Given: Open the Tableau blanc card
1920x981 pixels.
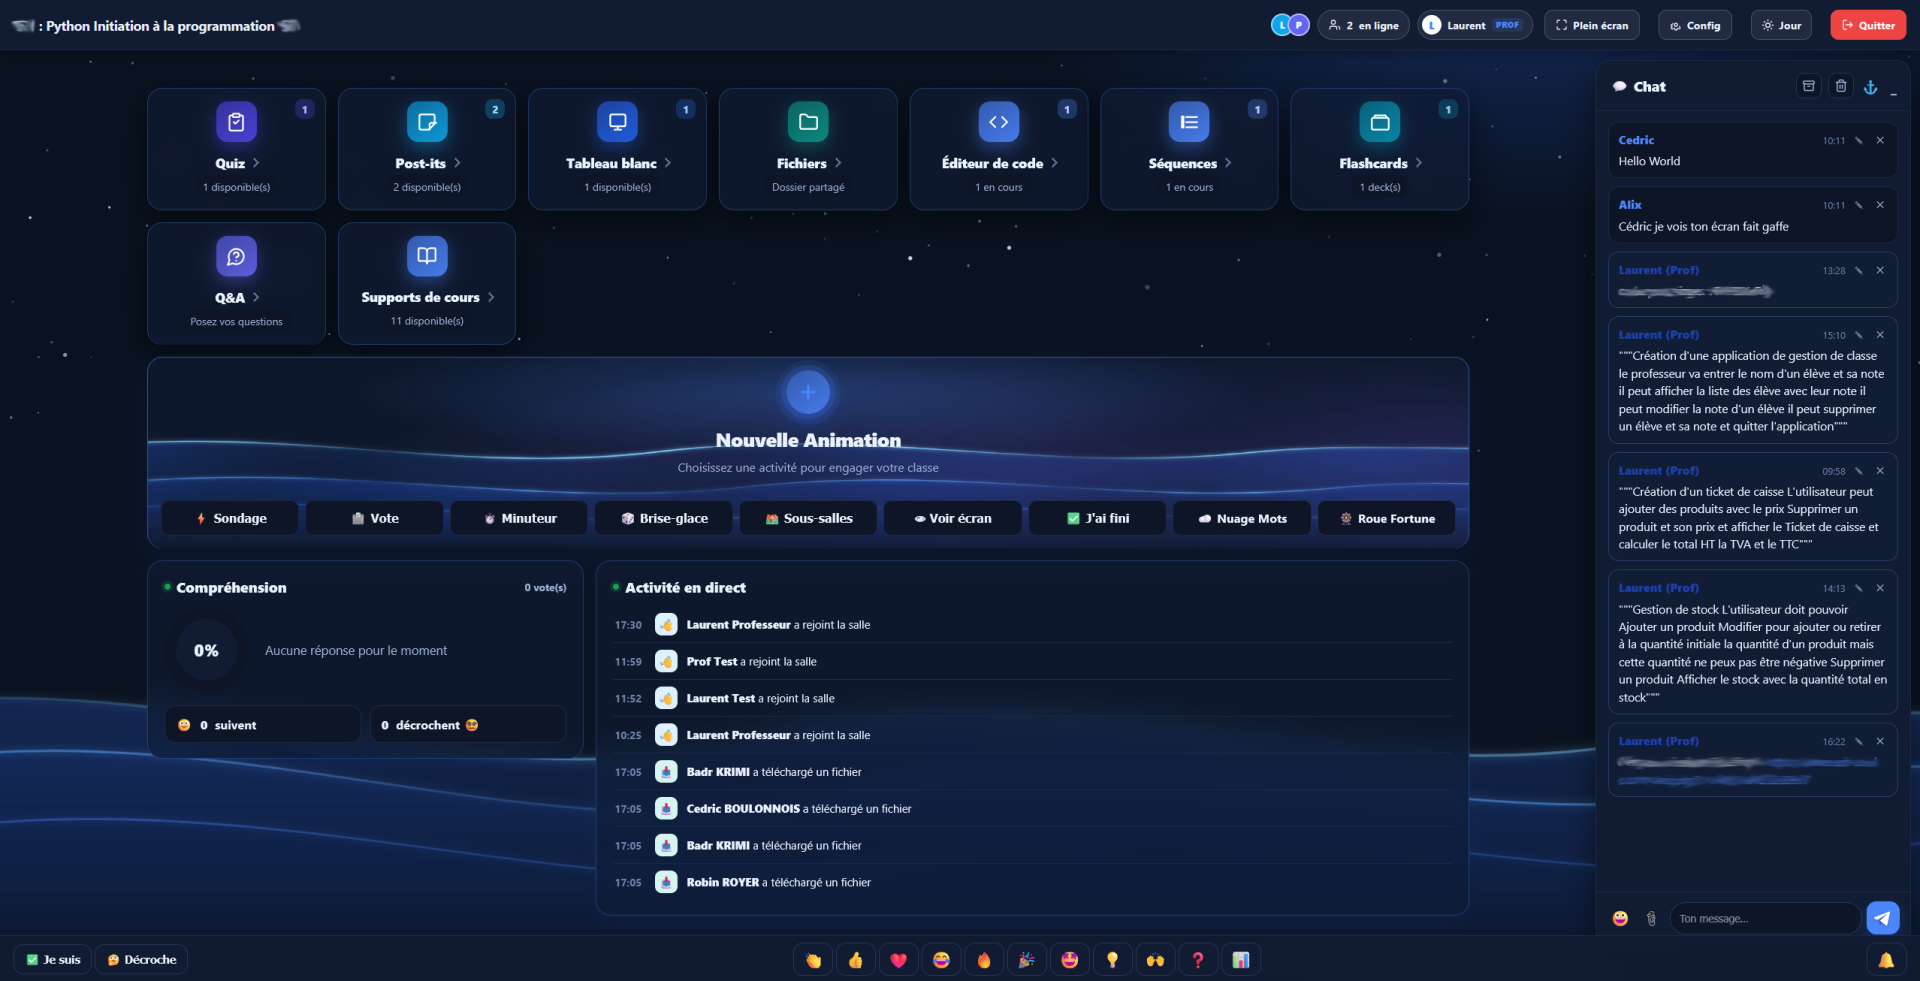Looking at the screenshot, I should (x=618, y=149).
